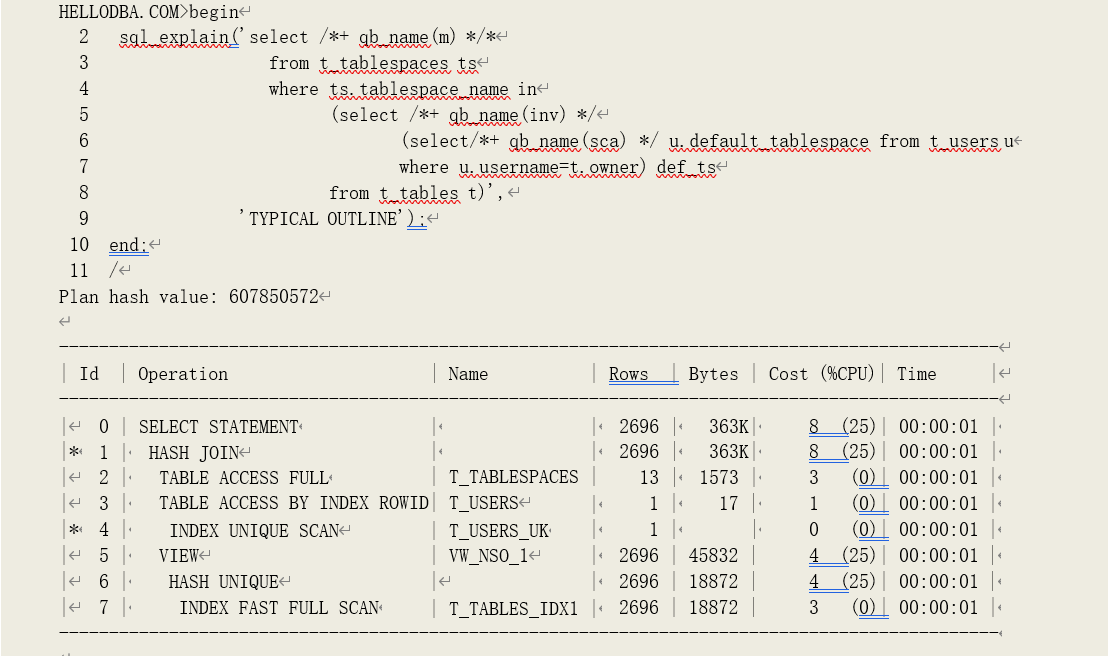Image resolution: width=1109 pixels, height=656 pixels.
Task: Click the 'sql_explain(' function call text
Action: coord(179,37)
